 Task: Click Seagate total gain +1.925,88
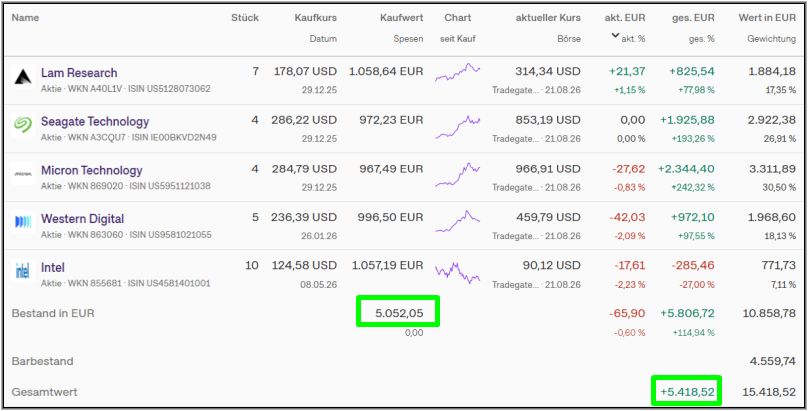coord(687,120)
